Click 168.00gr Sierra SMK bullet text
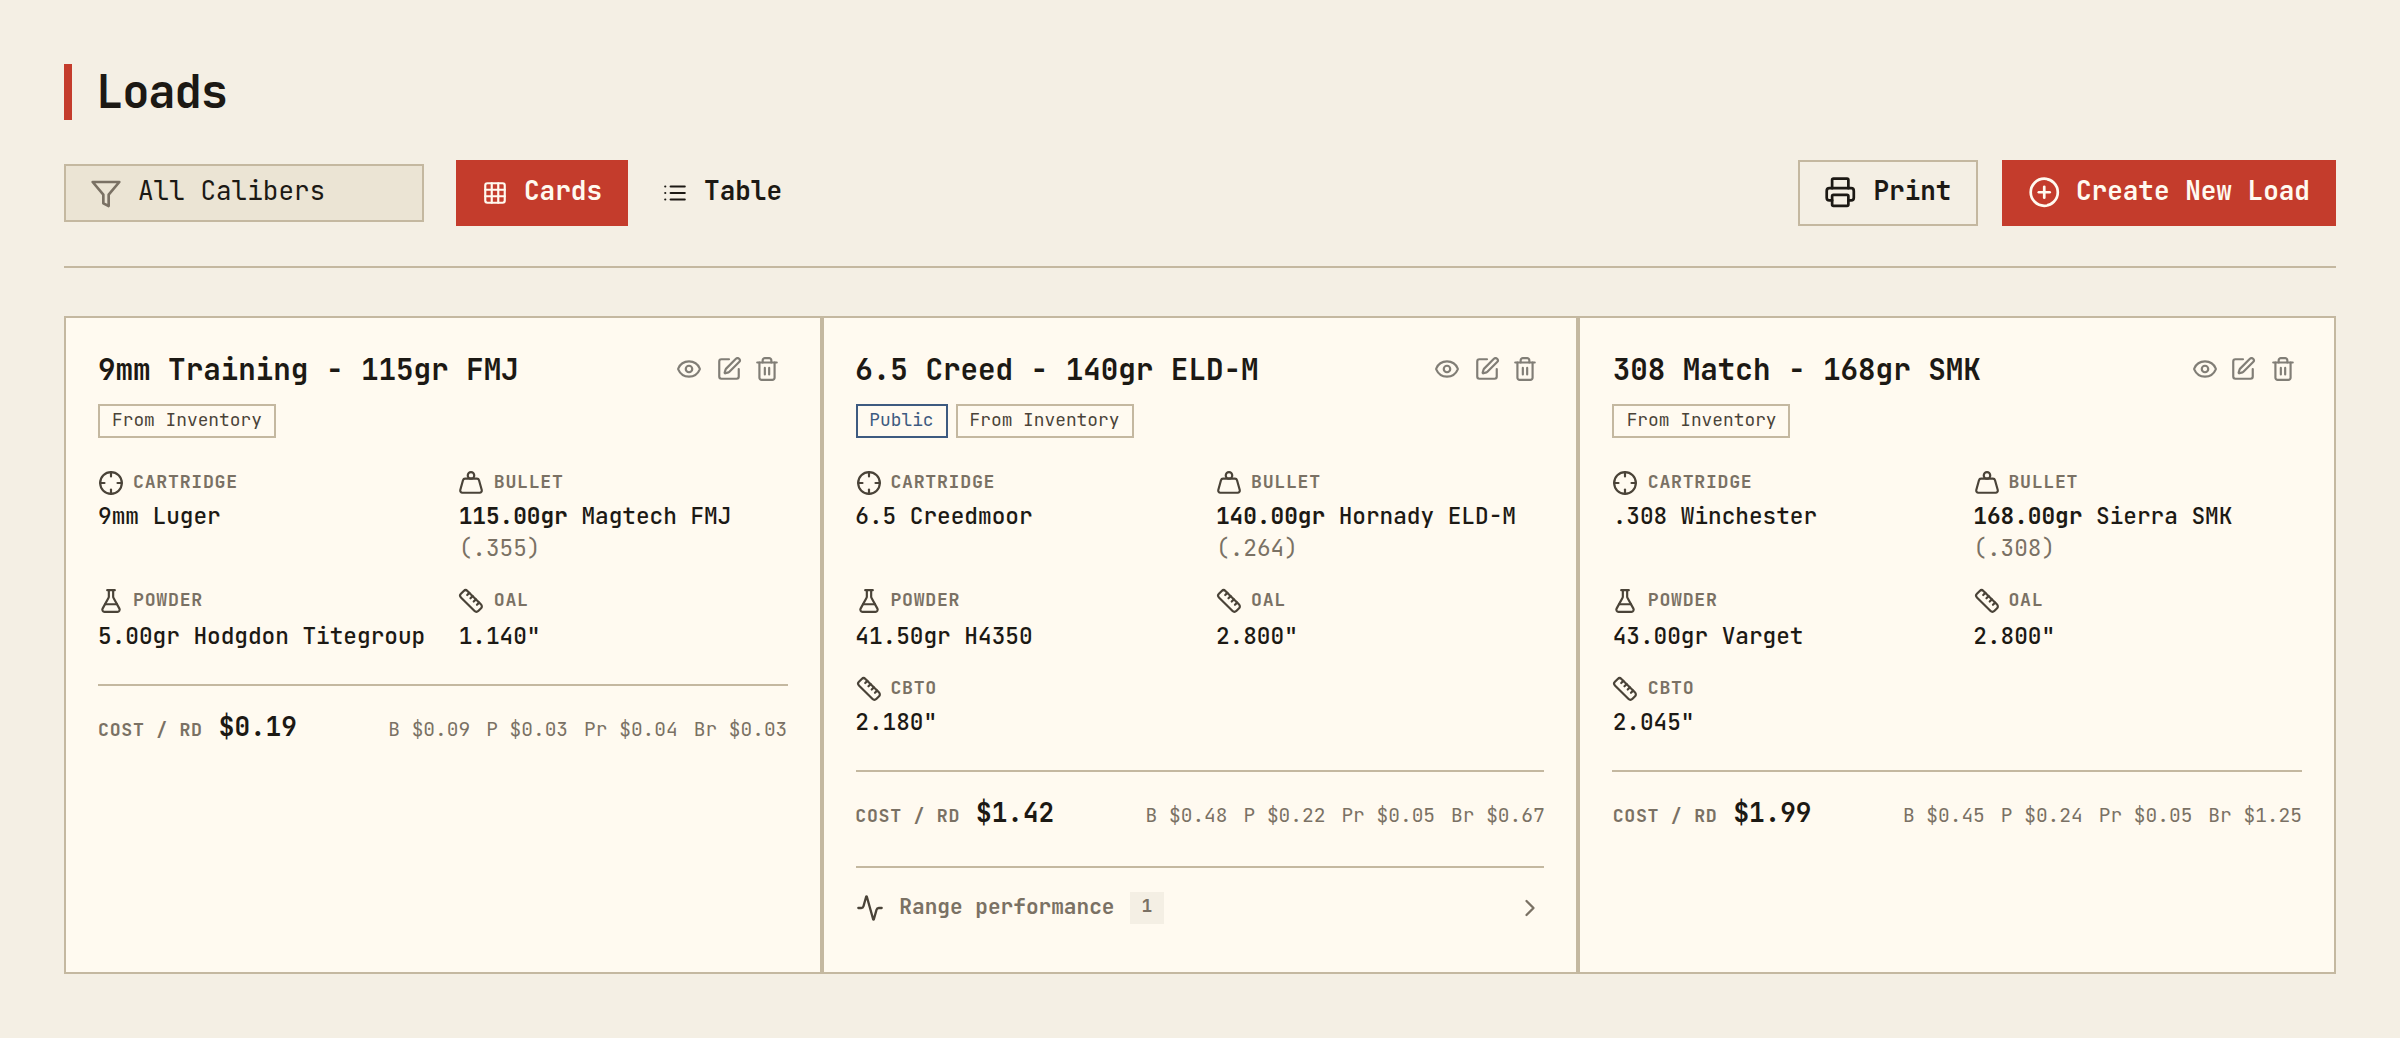 click(2103, 517)
